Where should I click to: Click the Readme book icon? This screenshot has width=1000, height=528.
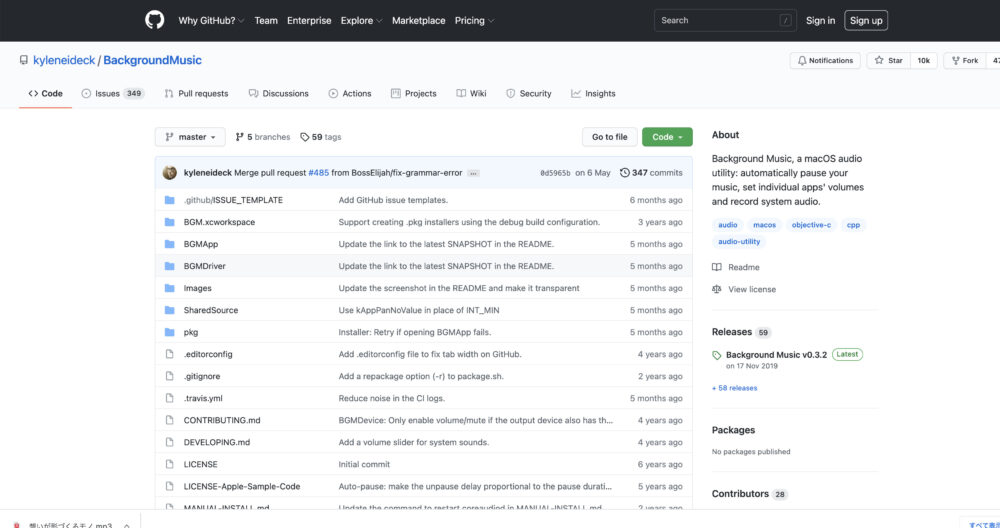coord(717,267)
